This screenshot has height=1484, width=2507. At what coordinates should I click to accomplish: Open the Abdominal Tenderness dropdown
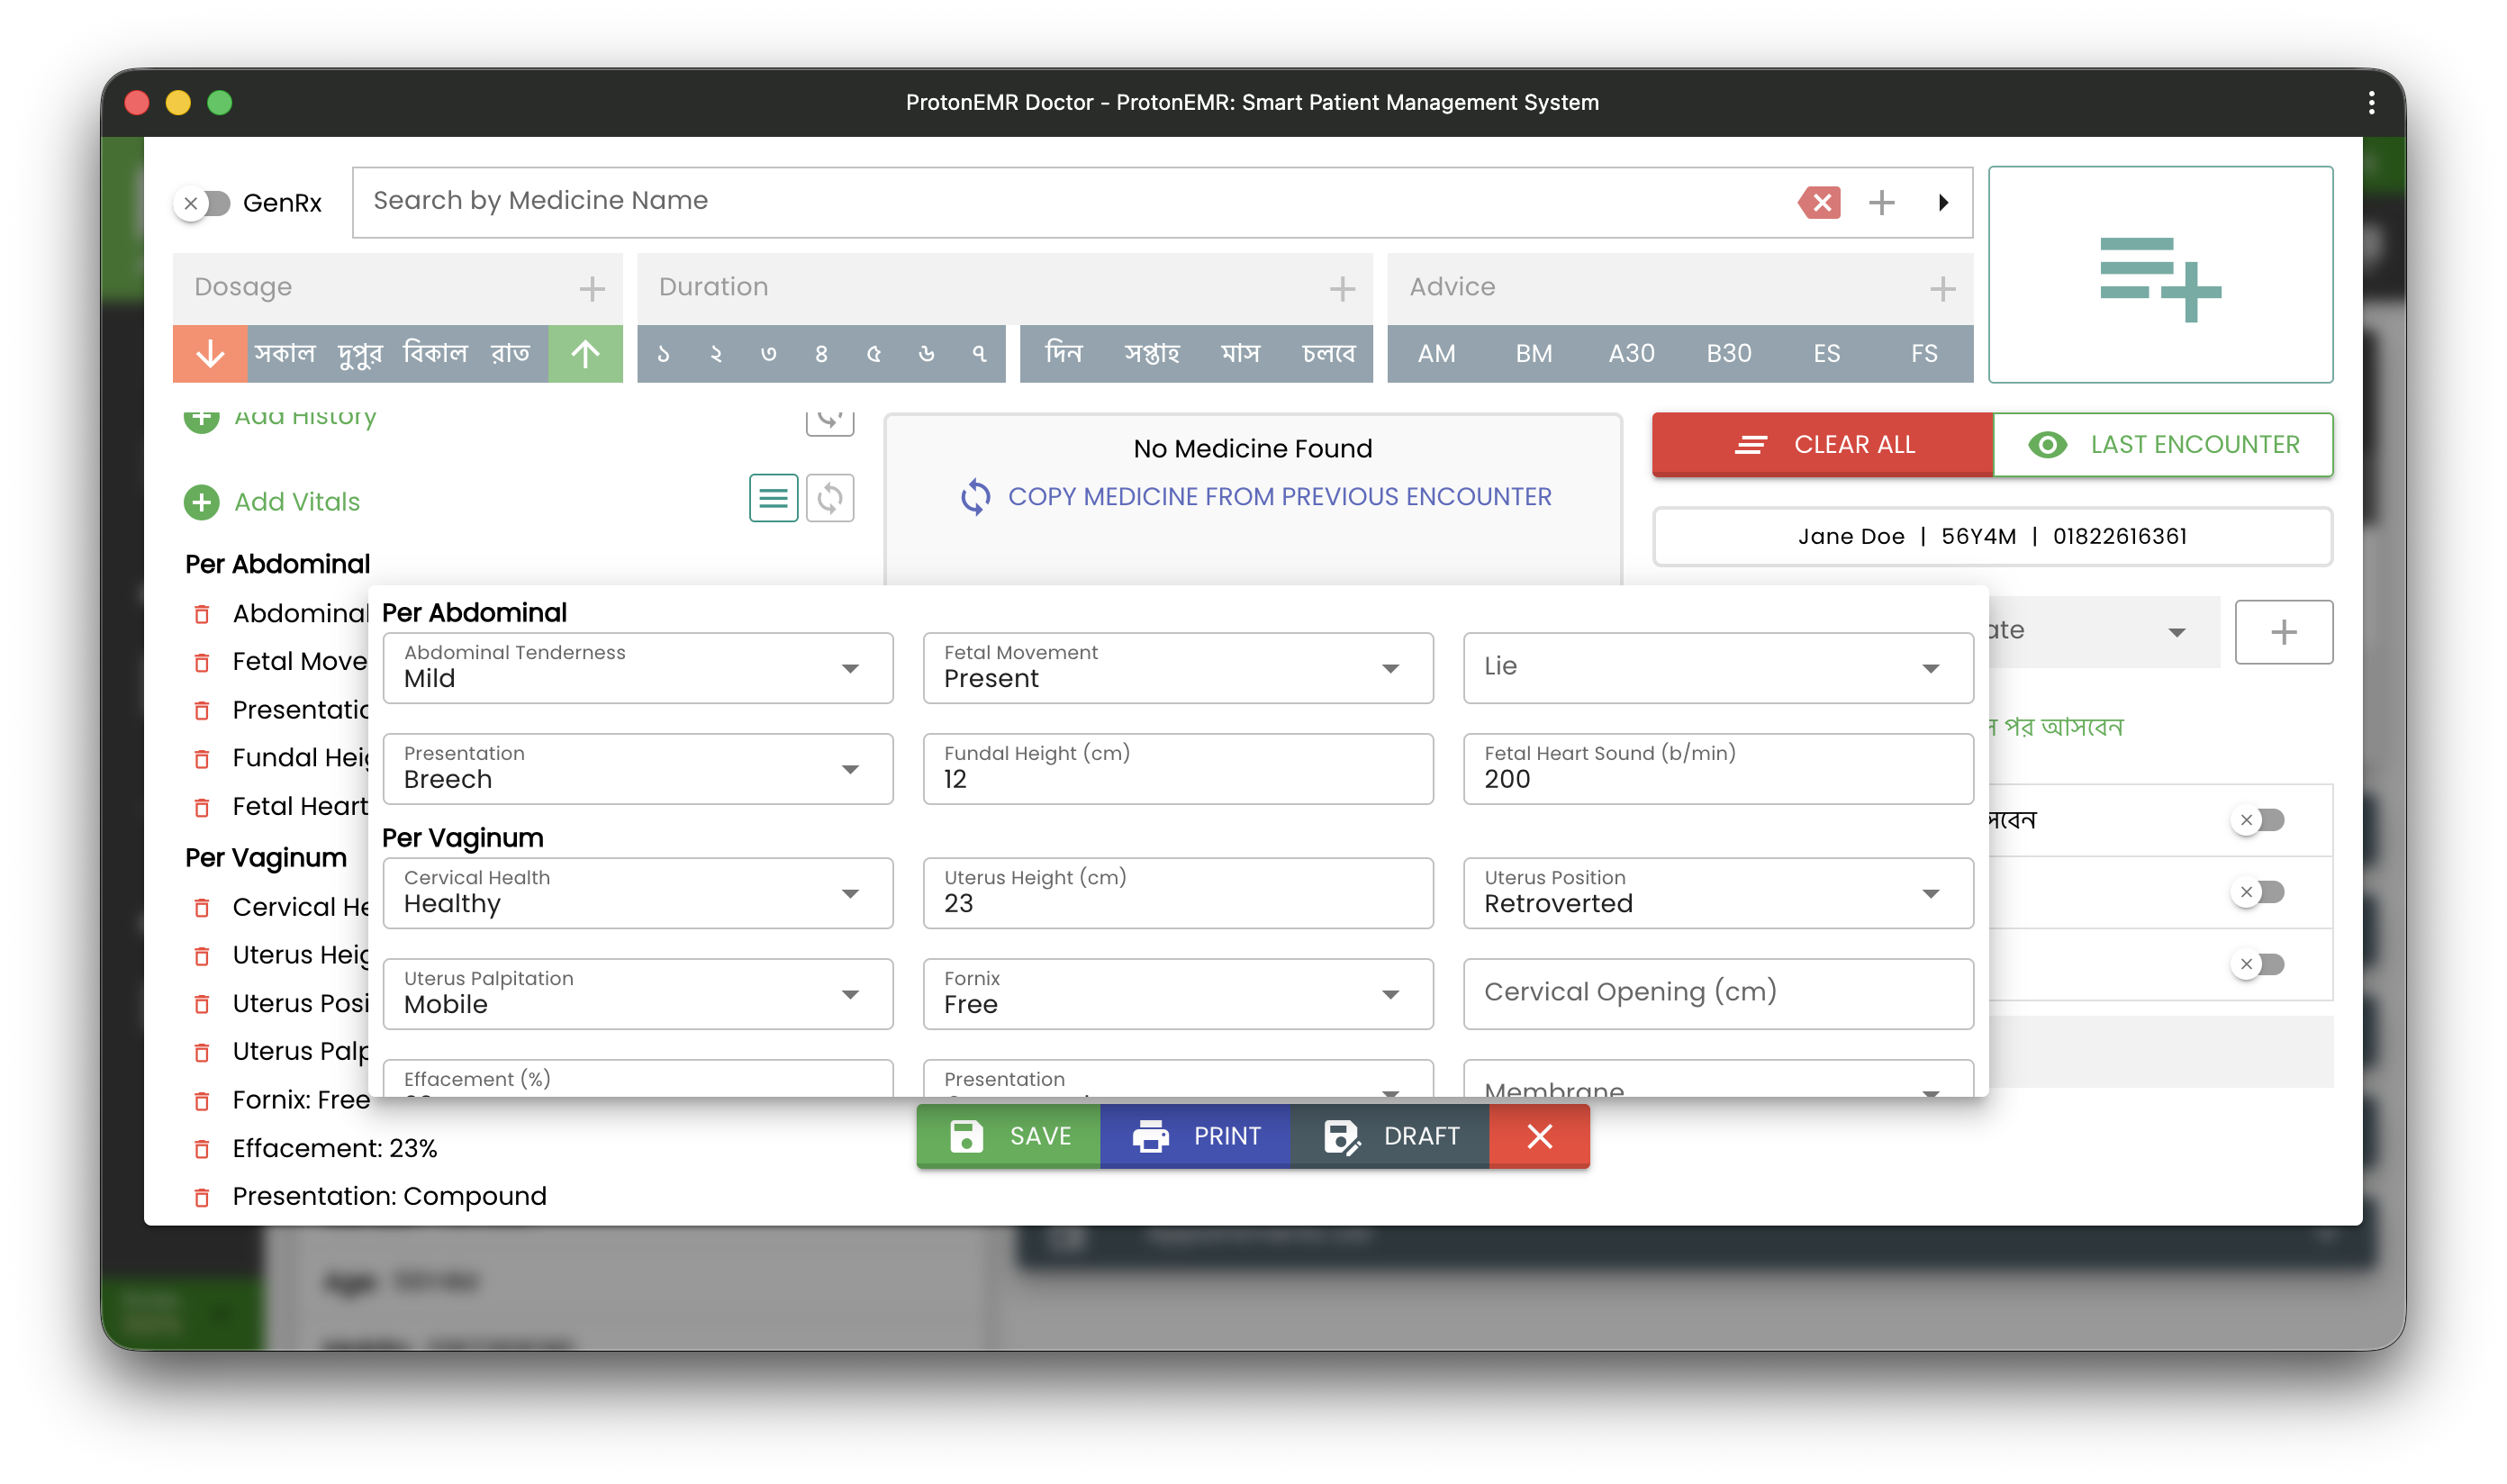click(850, 668)
